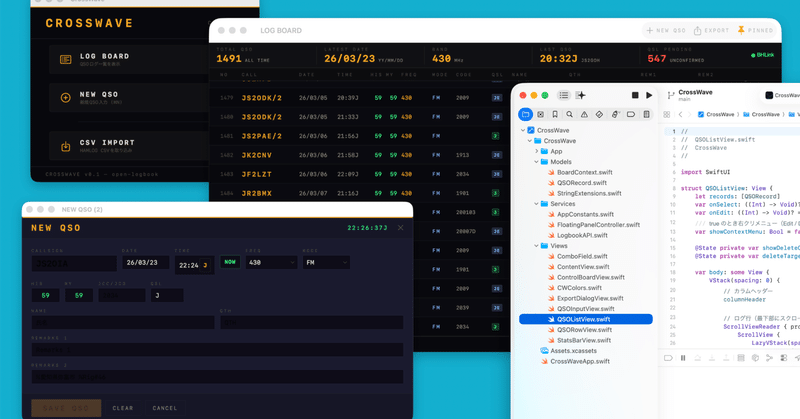Open Log Board in the CrossWave menu
Screen dimensions: 800x419
[129, 59]
